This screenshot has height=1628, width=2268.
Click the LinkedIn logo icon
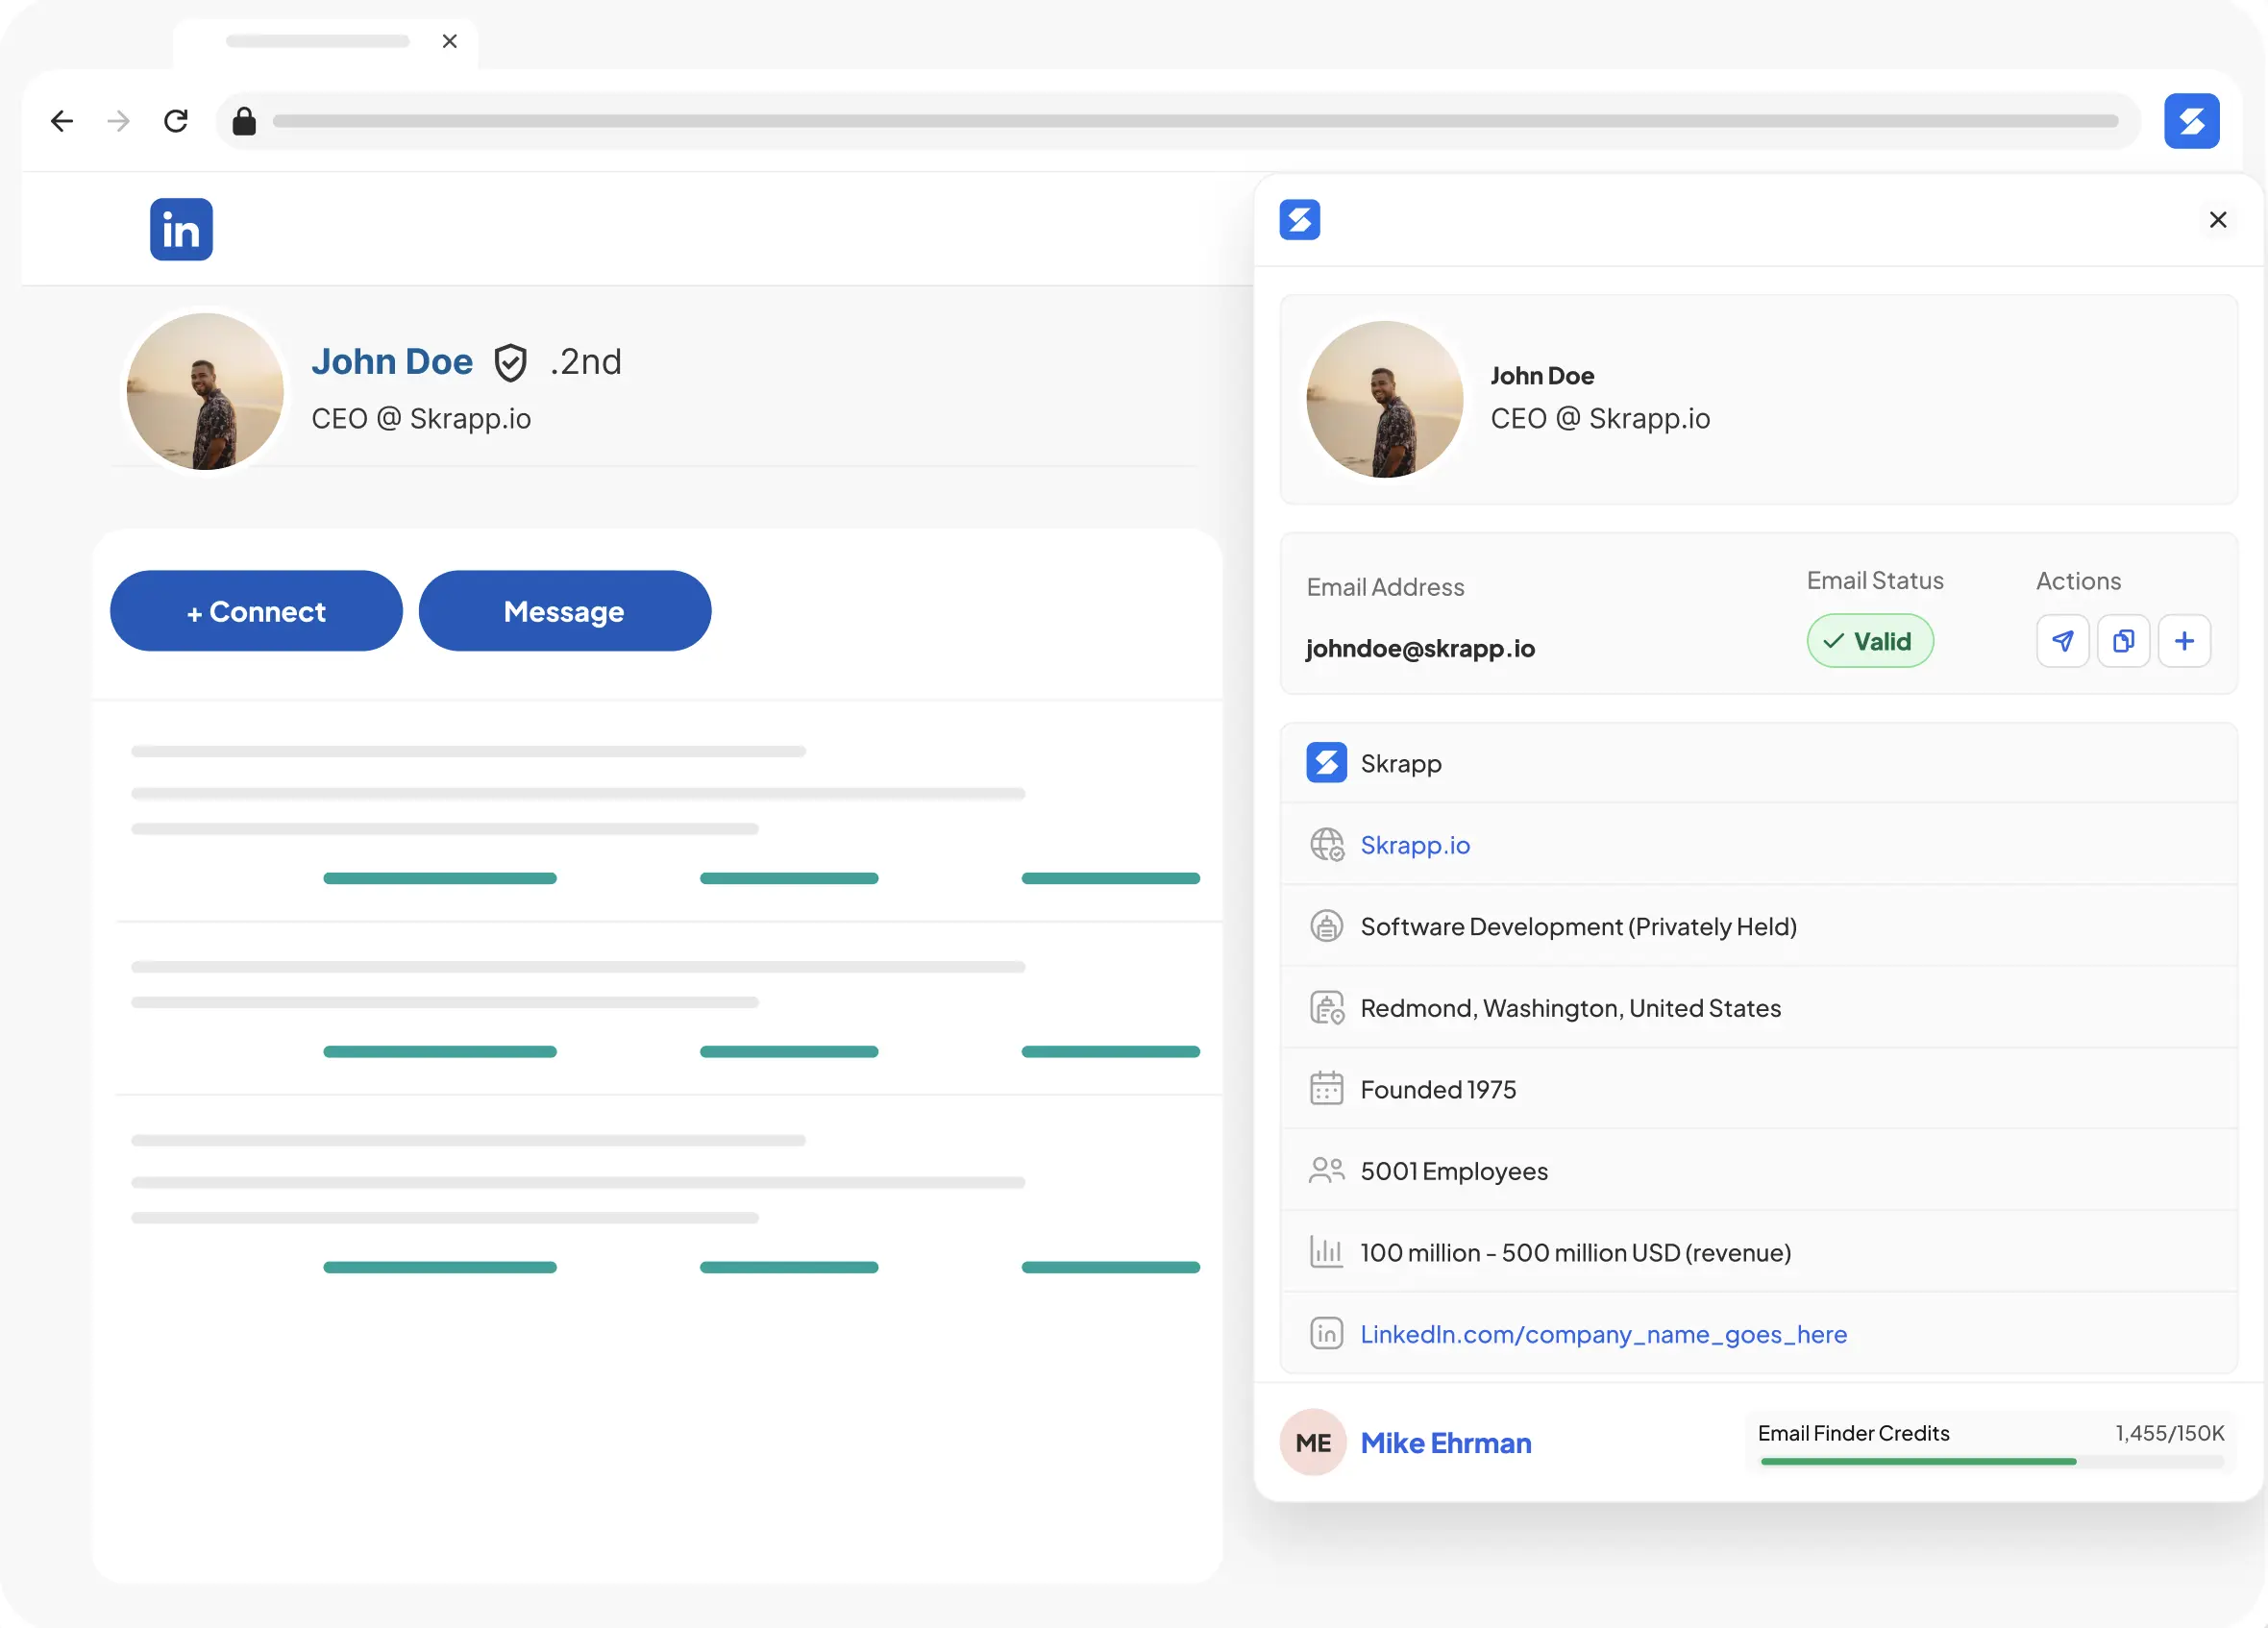[181, 229]
